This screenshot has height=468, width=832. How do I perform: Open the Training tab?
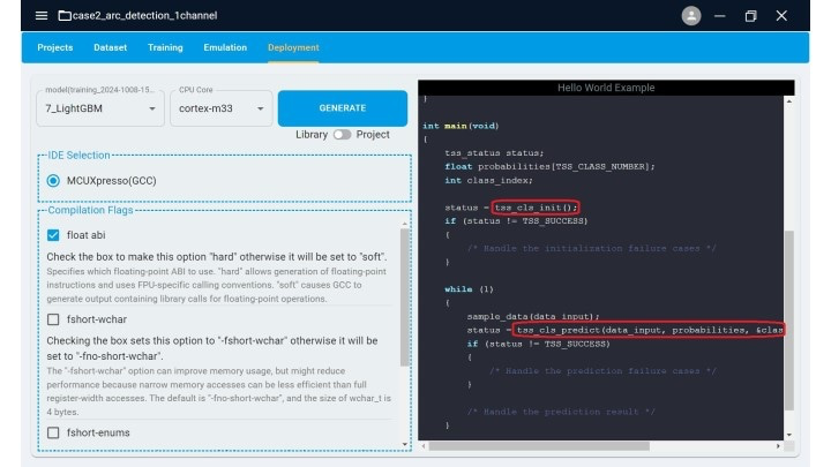point(165,48)
